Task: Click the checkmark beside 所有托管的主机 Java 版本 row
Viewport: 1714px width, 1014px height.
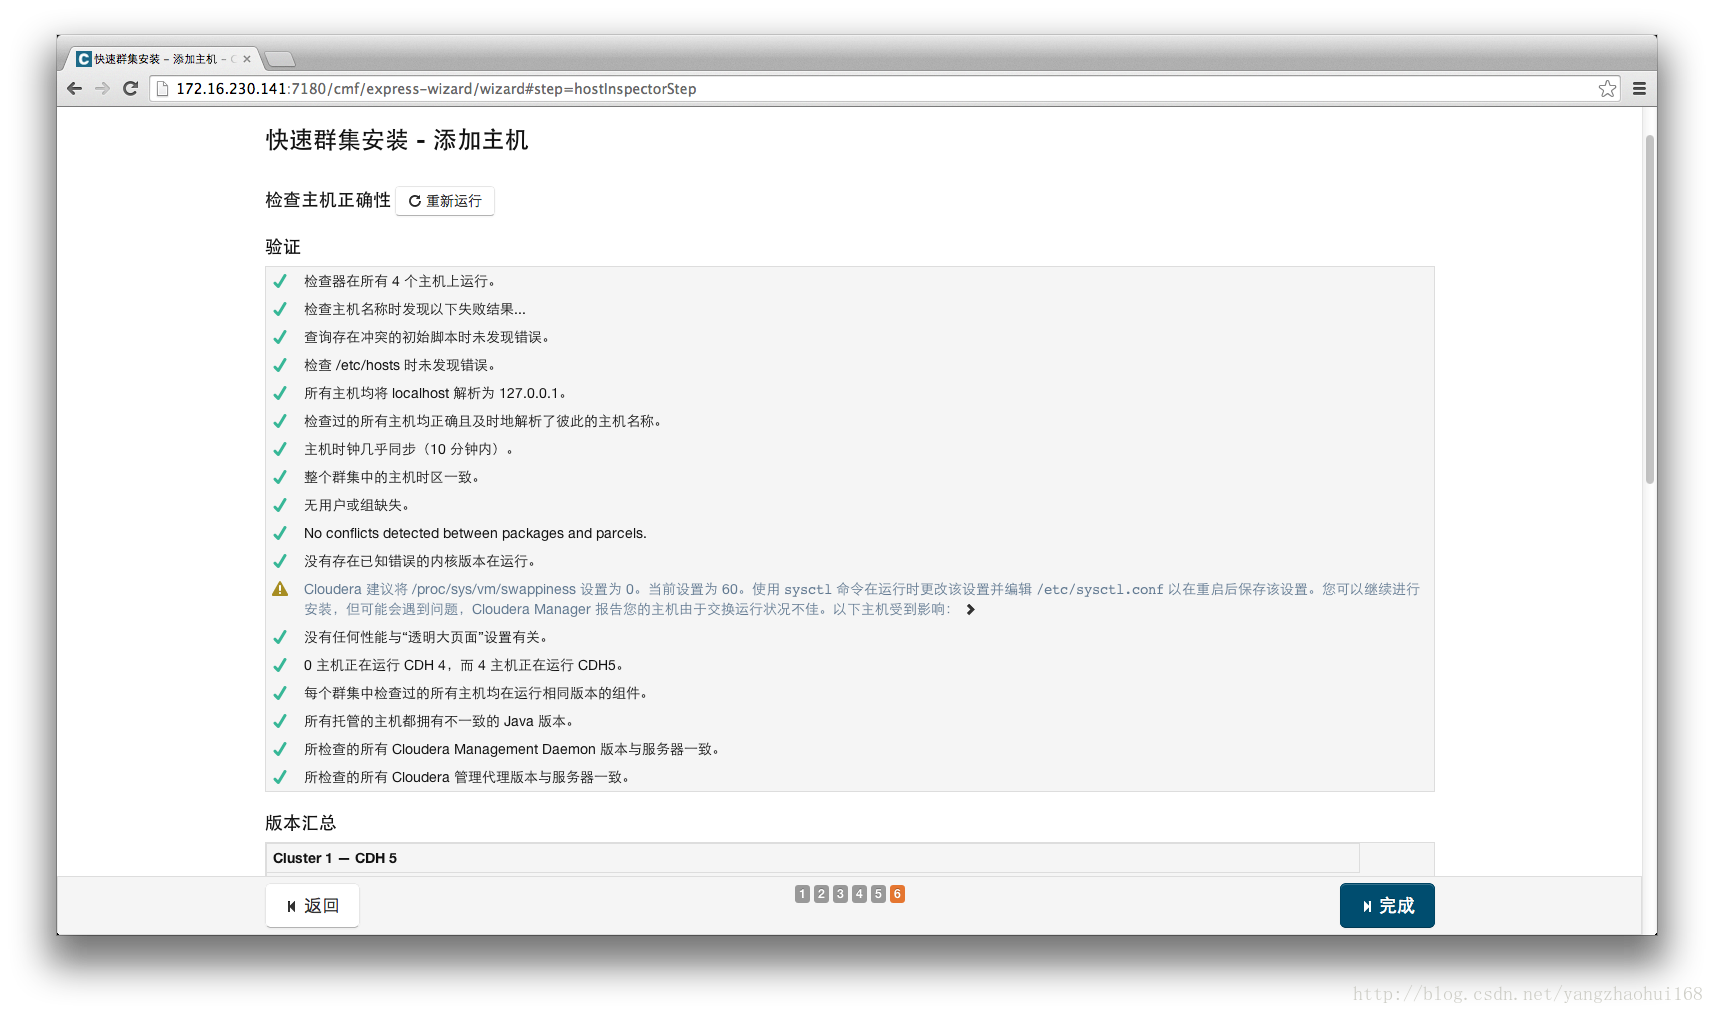Action: tap(280, 721)
